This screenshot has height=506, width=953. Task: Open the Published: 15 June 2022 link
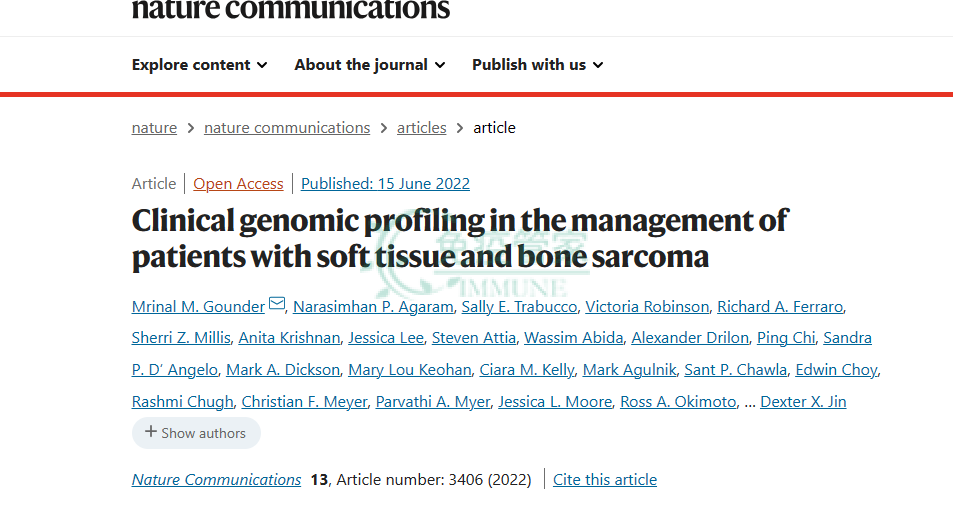(x=385, y=183)
